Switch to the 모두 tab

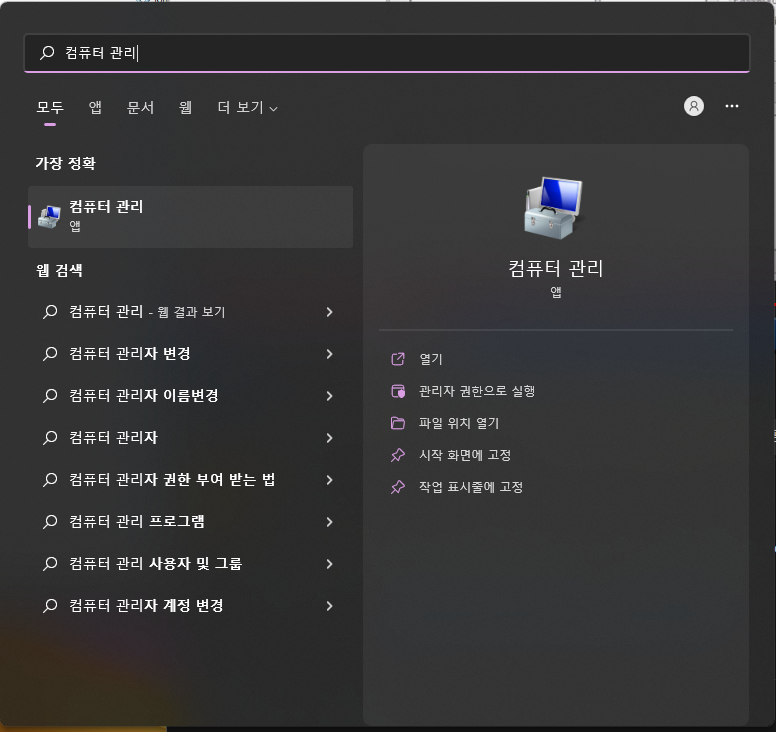[50, 107]
